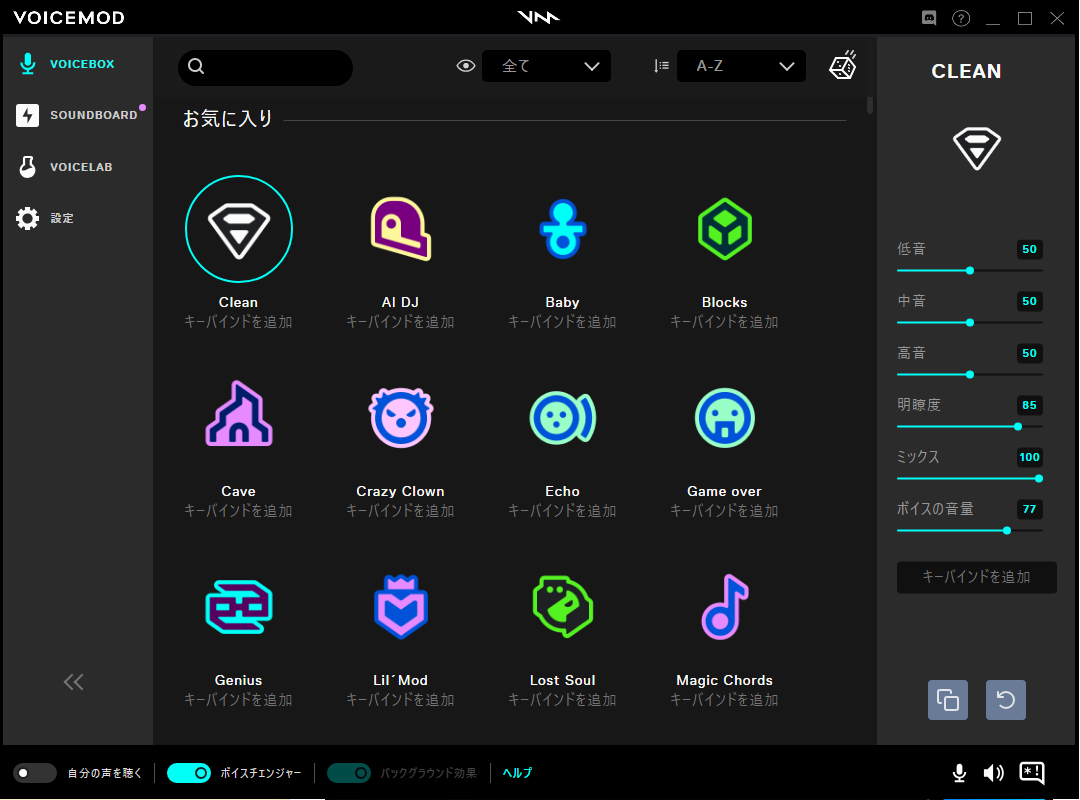Viewport: 1080px width, 800px height.
Task: Reset voice settings with undo icon
Action: (x=1006, y=700)
